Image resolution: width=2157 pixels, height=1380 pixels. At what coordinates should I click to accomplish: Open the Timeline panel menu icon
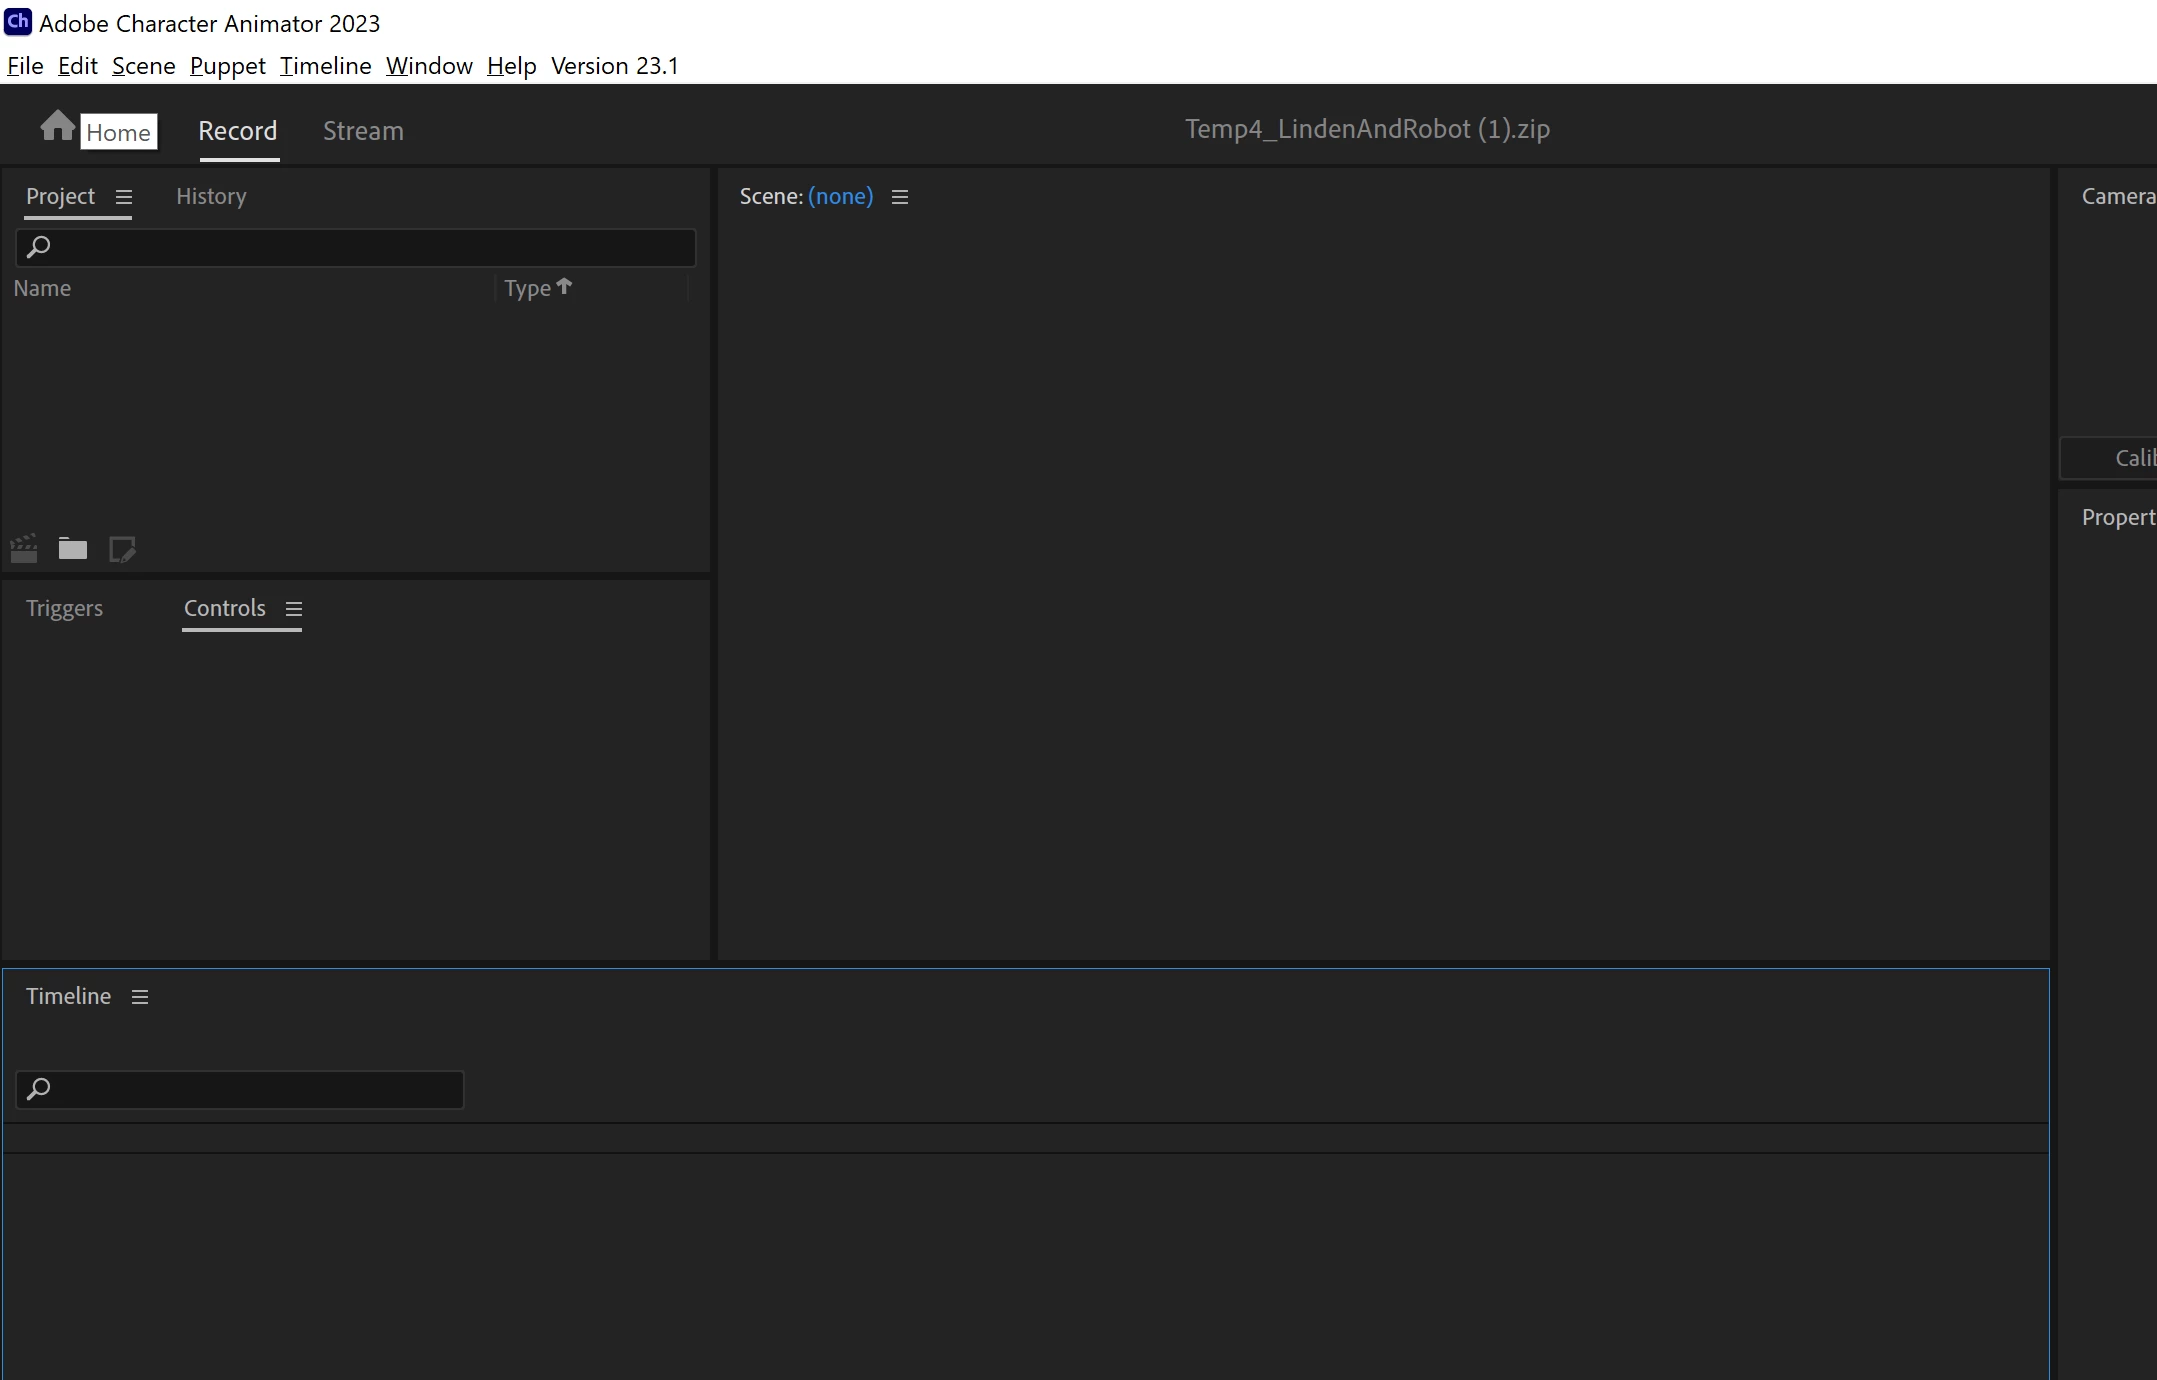(x=140, y=997)
